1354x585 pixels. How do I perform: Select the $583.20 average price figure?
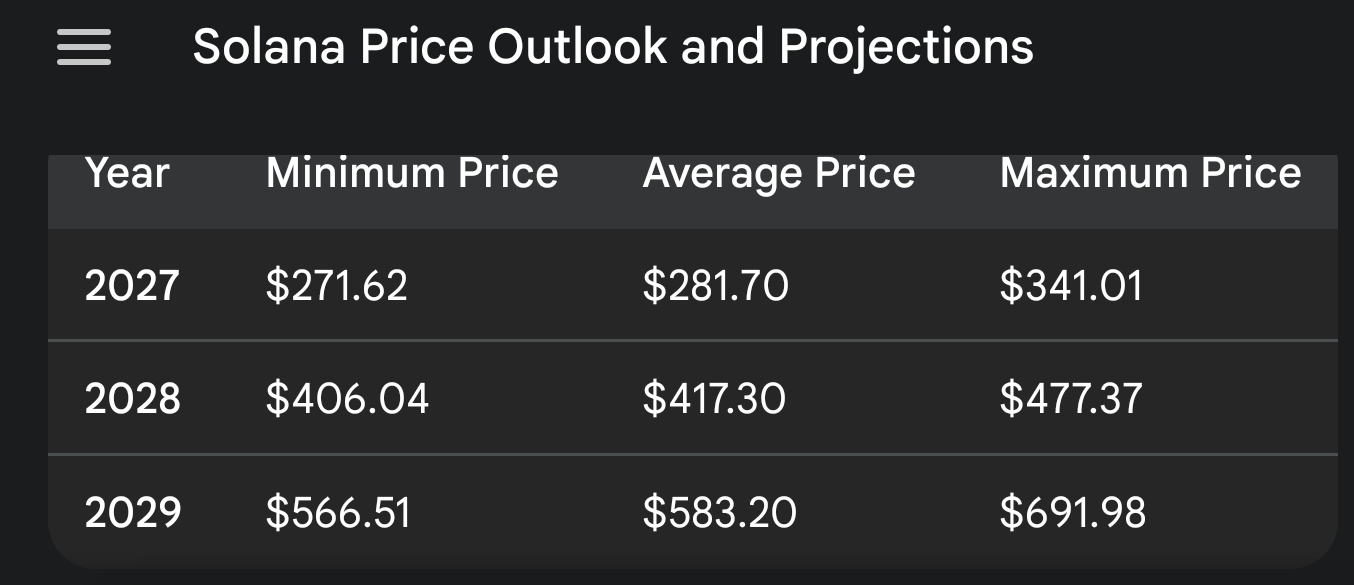[719, 513]
